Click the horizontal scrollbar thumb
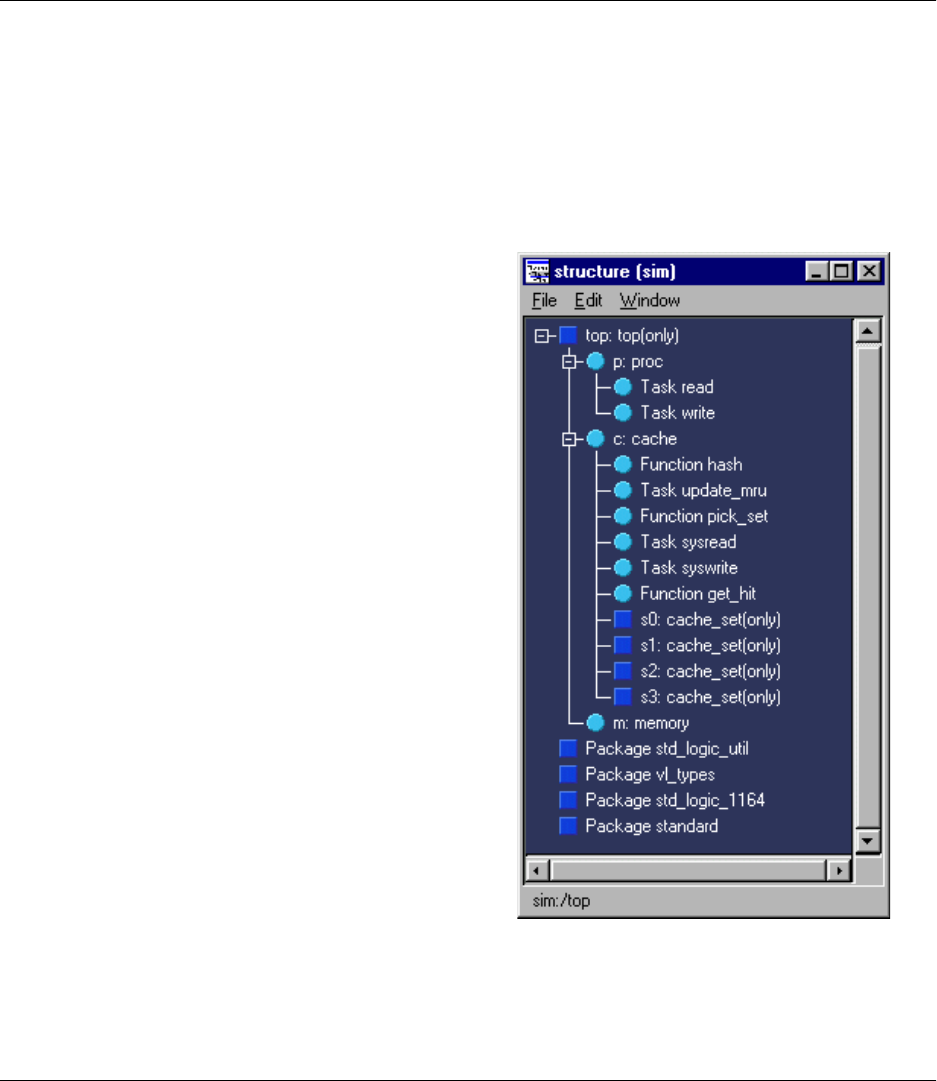937x1081 pixels. click(x=687, y=871)
